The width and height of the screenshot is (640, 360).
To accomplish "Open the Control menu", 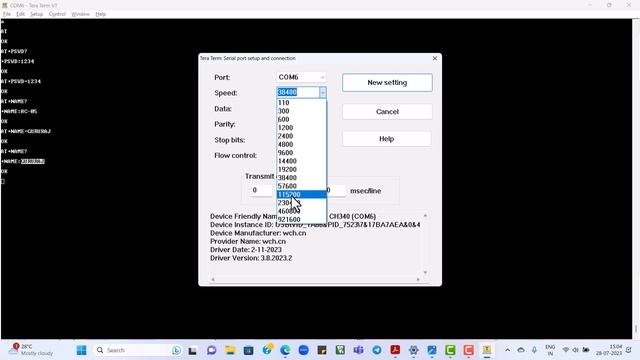I will pos(57,14).
